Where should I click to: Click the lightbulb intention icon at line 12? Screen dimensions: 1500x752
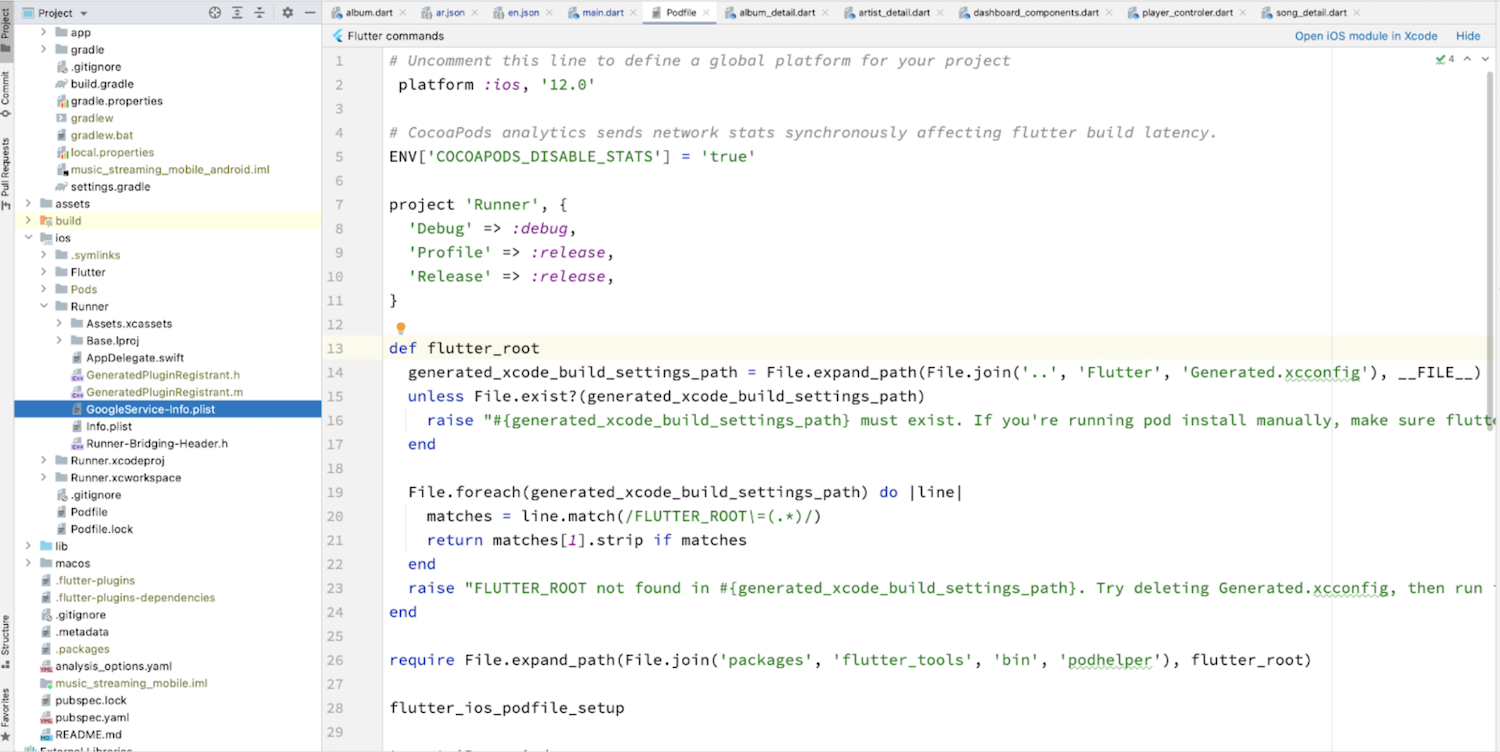(400, 328)
